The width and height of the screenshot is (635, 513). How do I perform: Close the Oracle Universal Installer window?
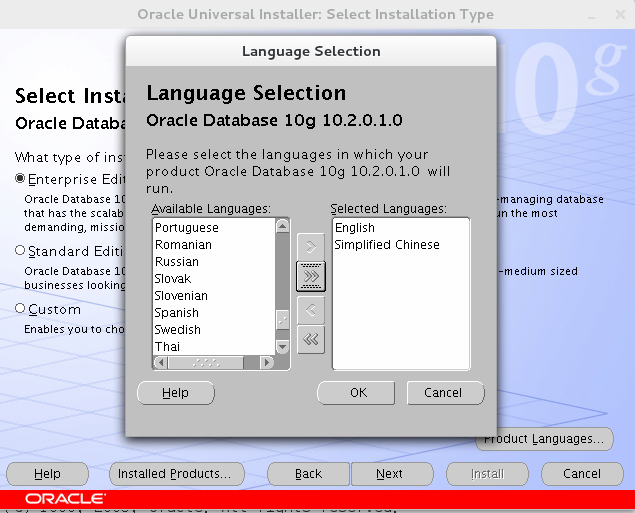point(620,15)
